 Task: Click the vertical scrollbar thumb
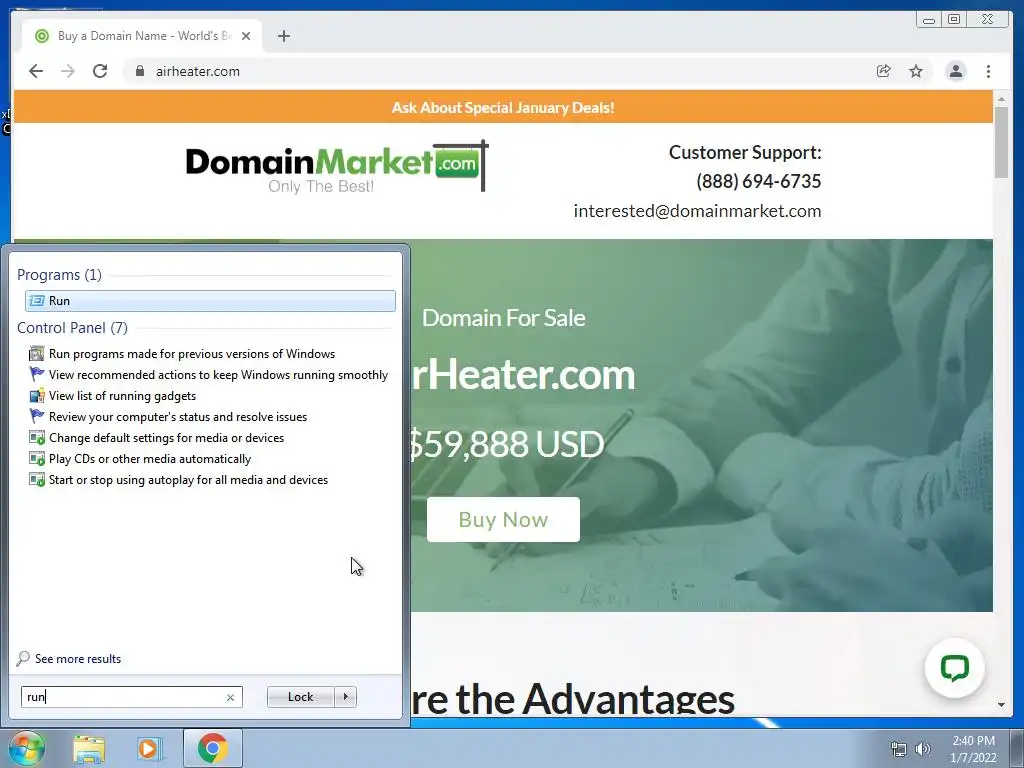1001,142
